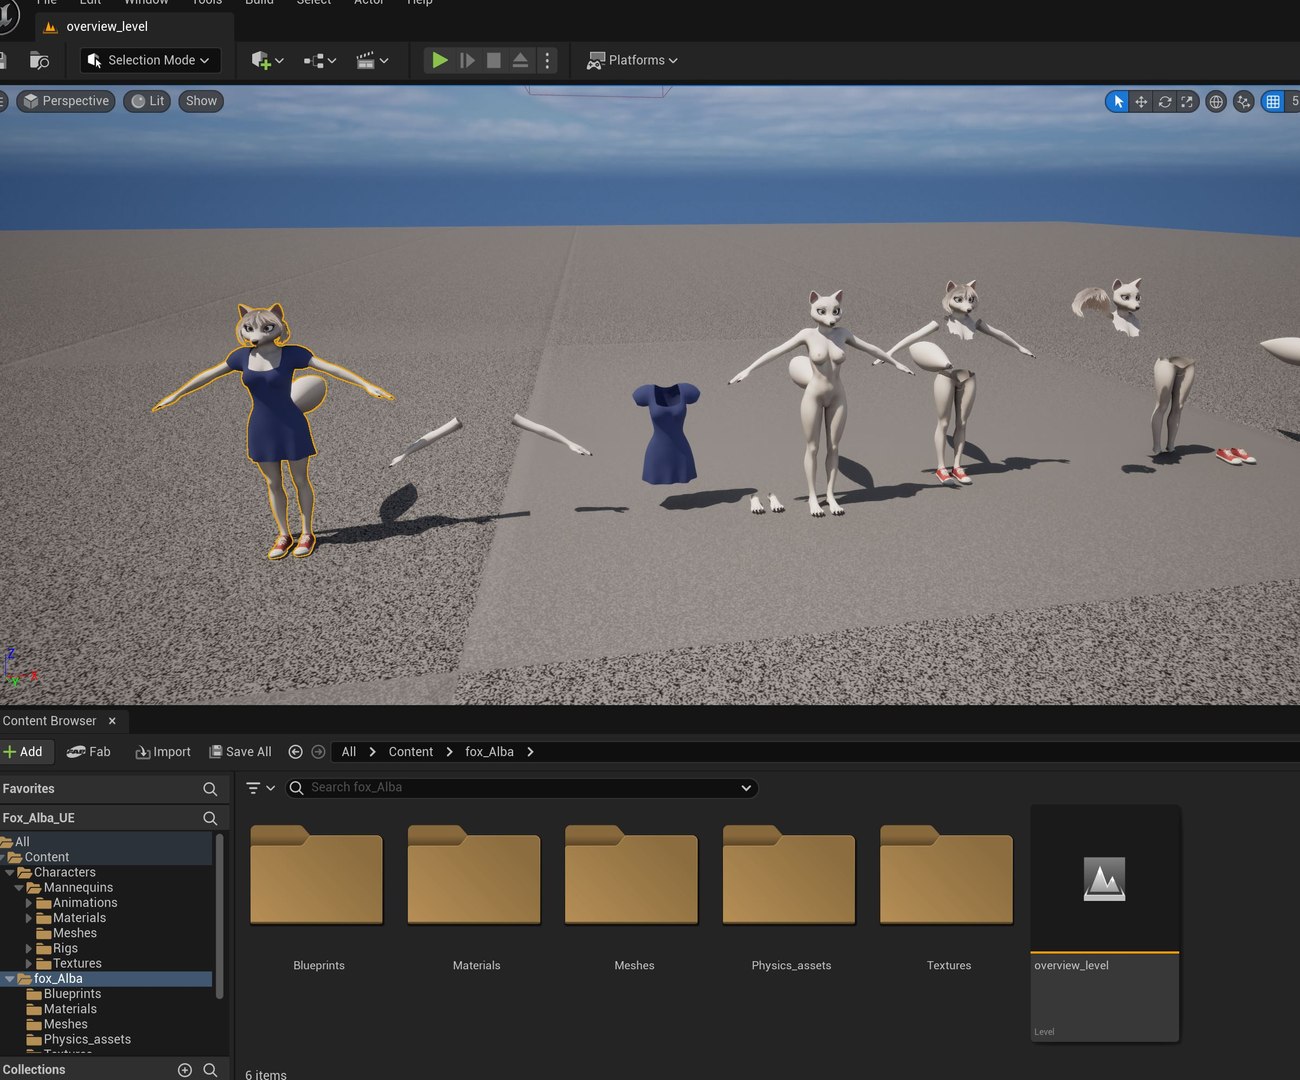The image size is (1300, 1080).
Task: Open the Add content cube dropdown
Action: [267, 61]
